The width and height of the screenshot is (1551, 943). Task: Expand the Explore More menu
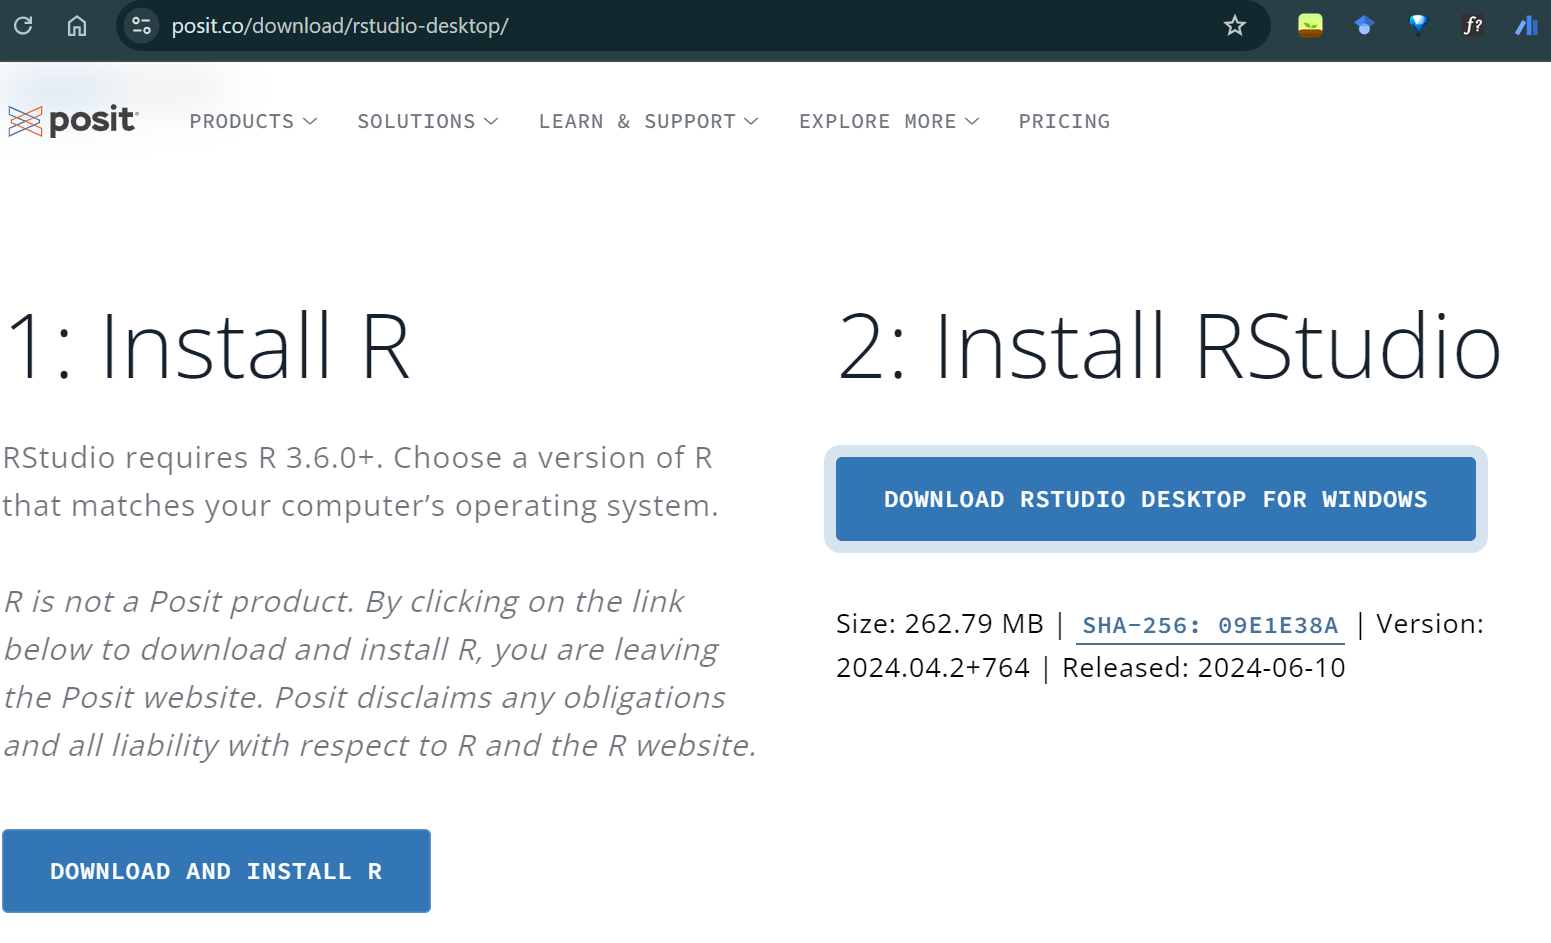889,121
